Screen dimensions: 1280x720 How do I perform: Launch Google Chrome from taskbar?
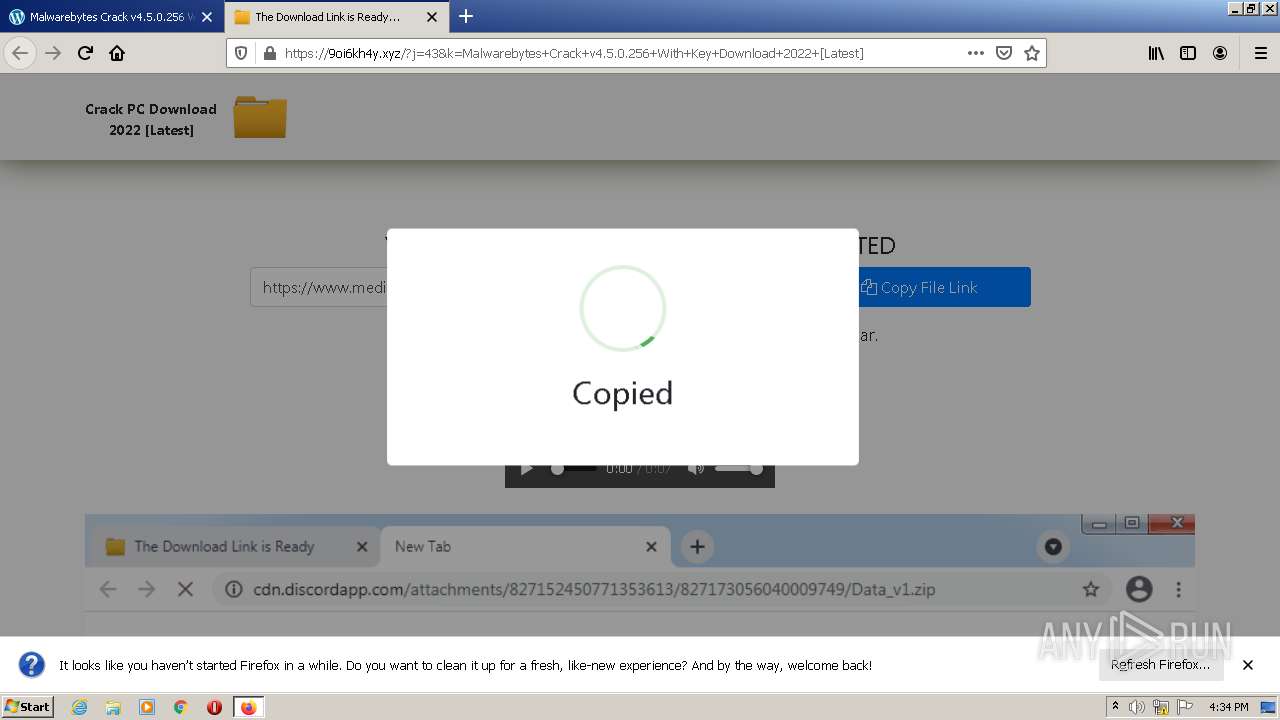[181, 707]
